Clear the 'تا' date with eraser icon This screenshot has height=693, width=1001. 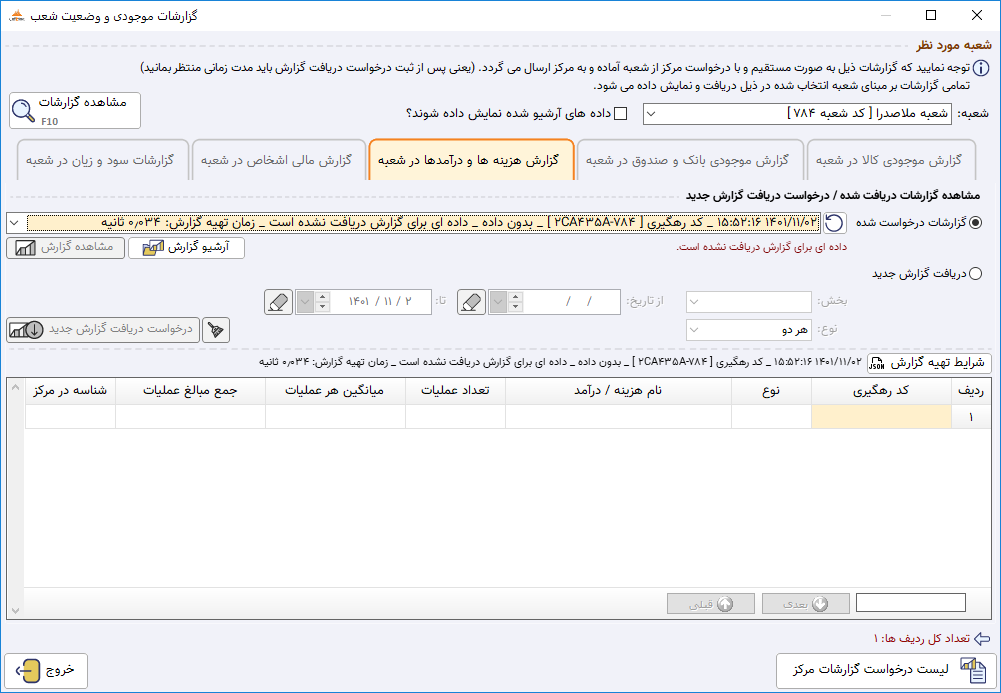[x=278, y=302]
